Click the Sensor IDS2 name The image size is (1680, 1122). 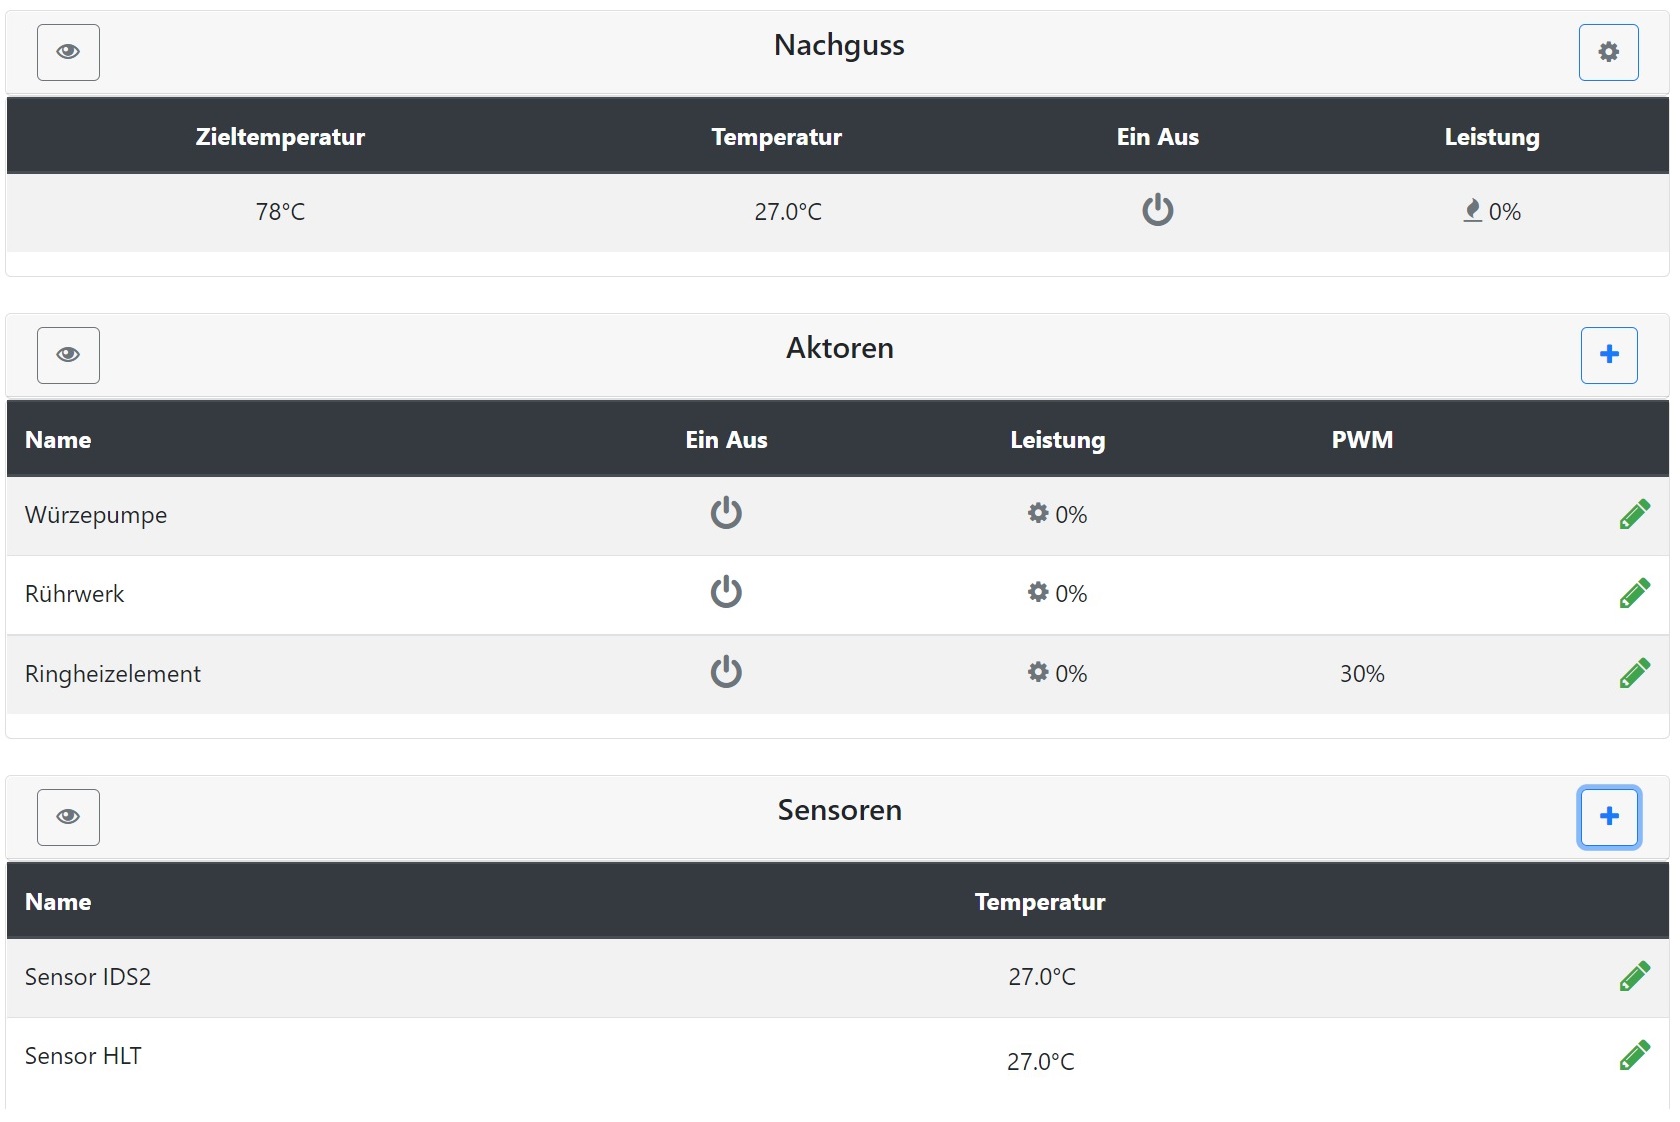[x=88, y=977]
